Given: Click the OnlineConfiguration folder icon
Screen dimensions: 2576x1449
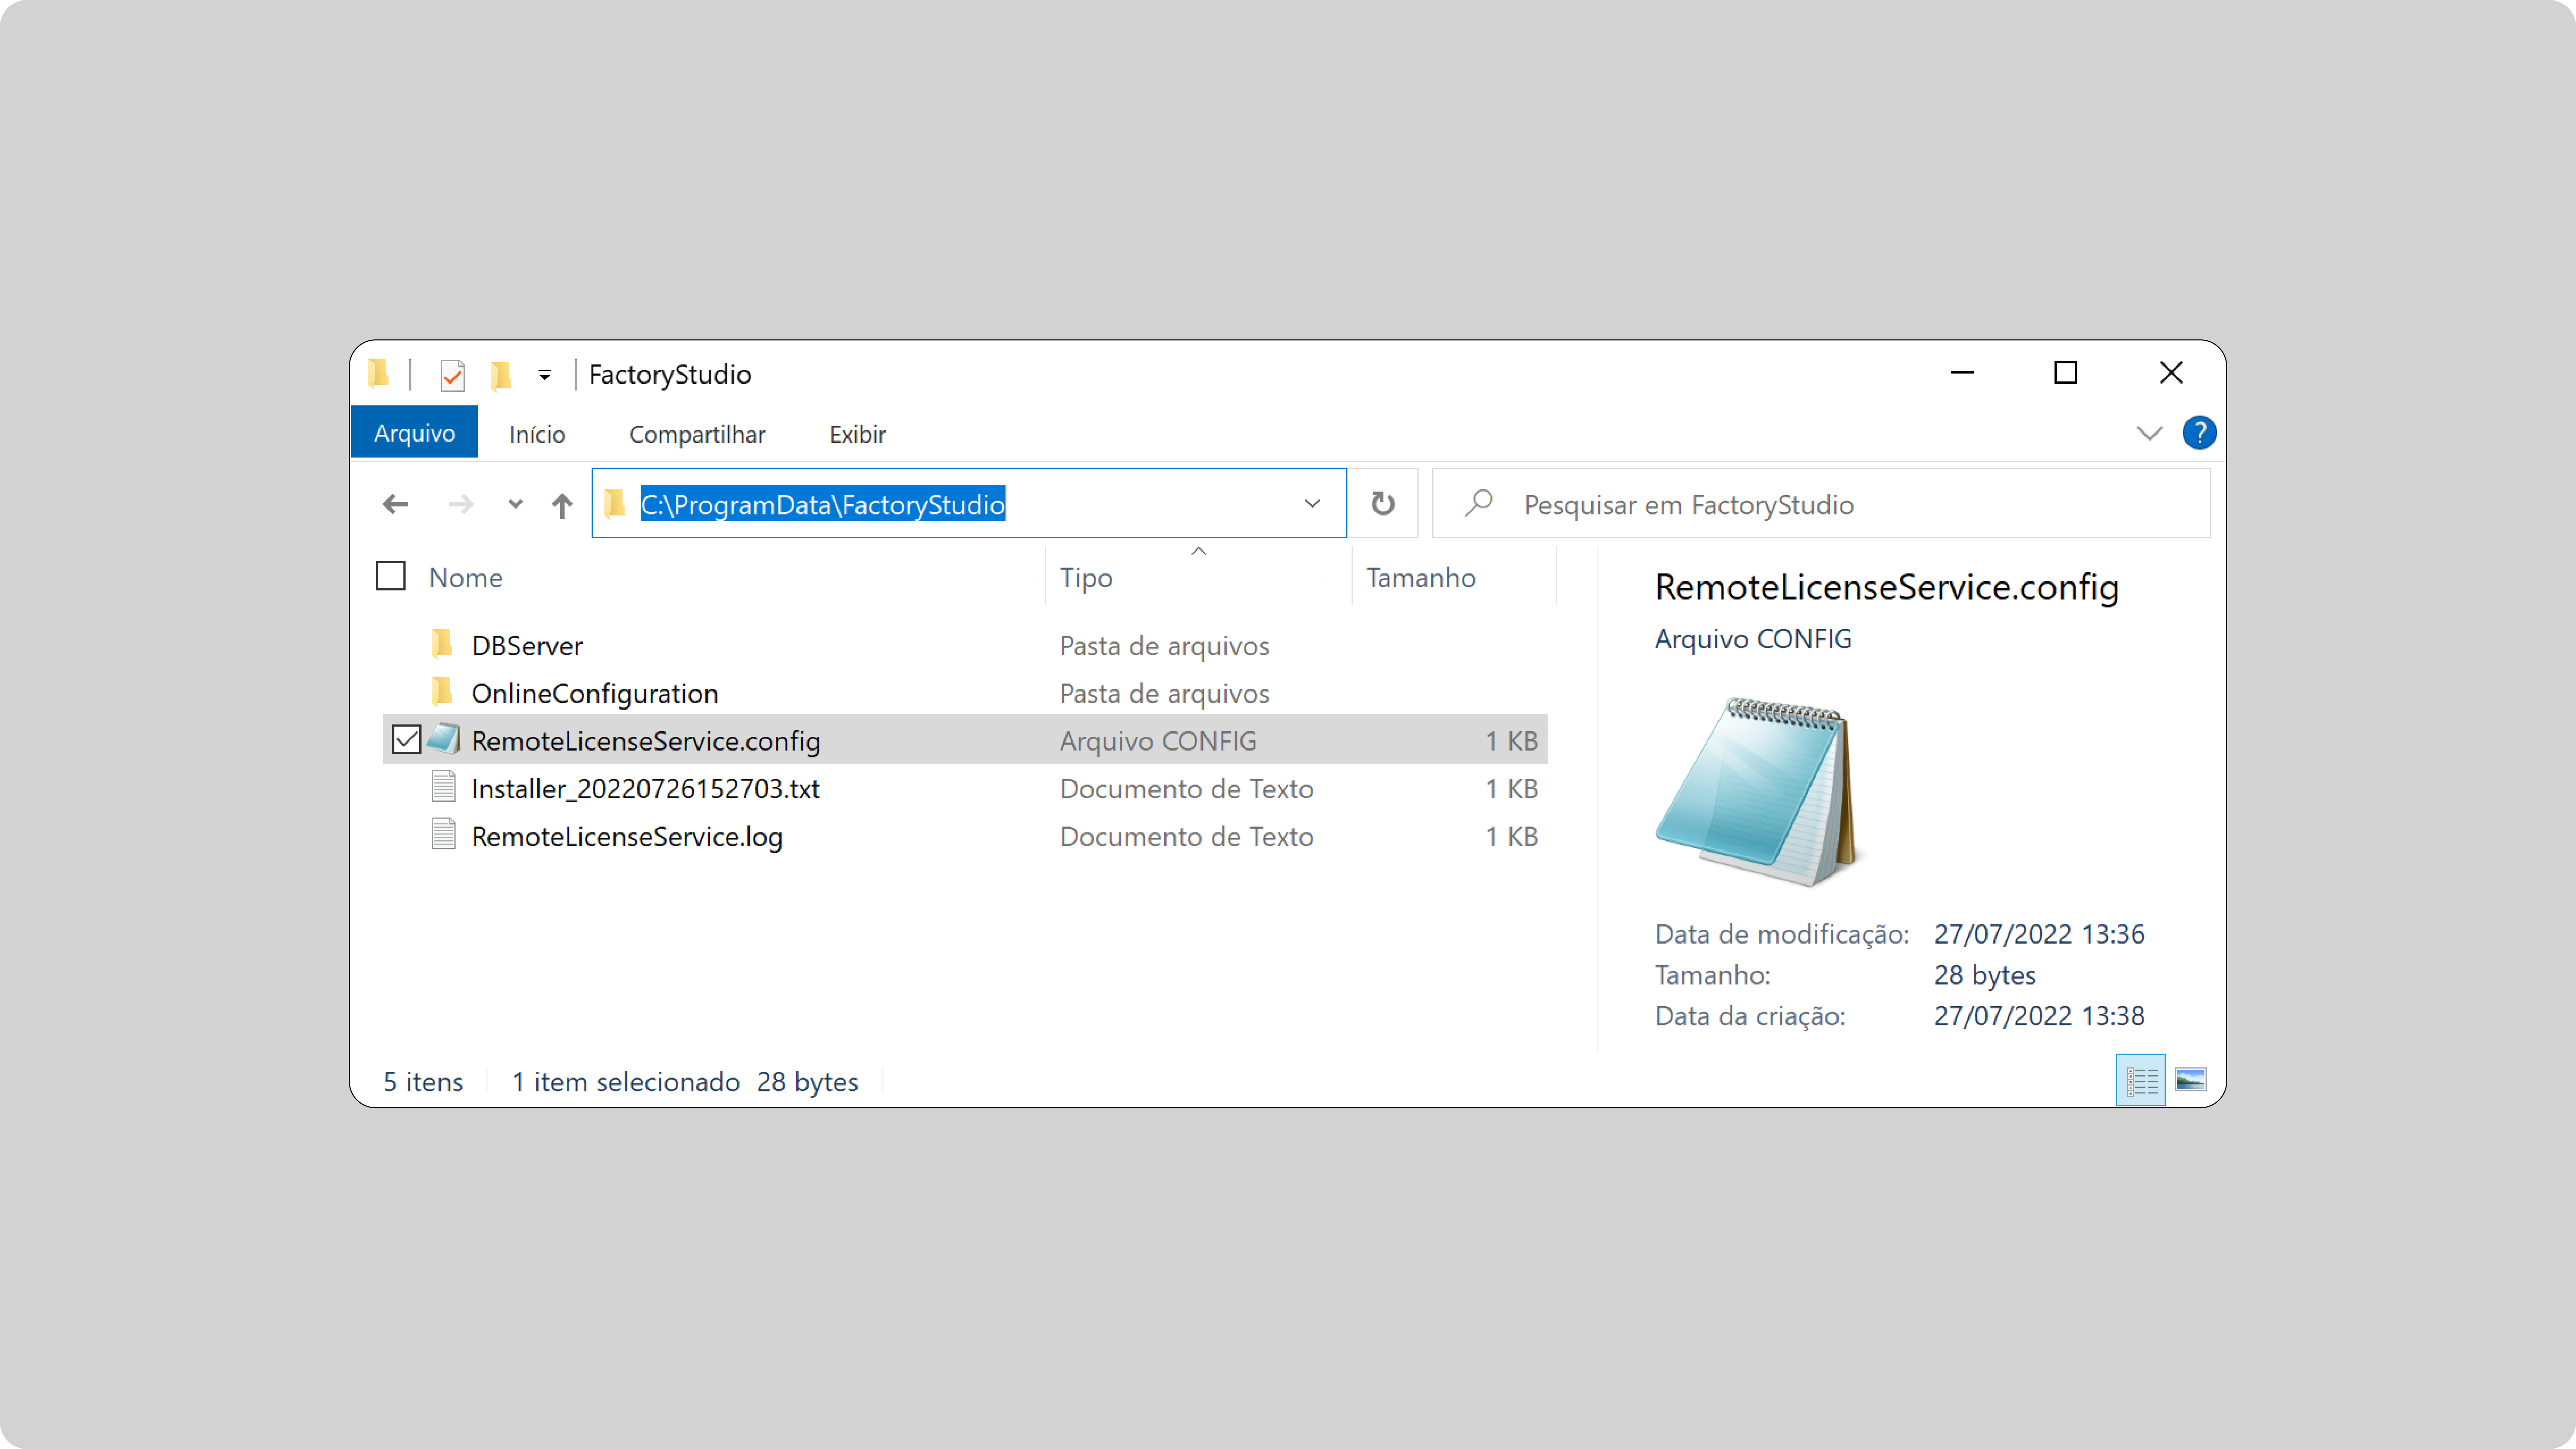Looking at the screenshot, I should point(442,691).
